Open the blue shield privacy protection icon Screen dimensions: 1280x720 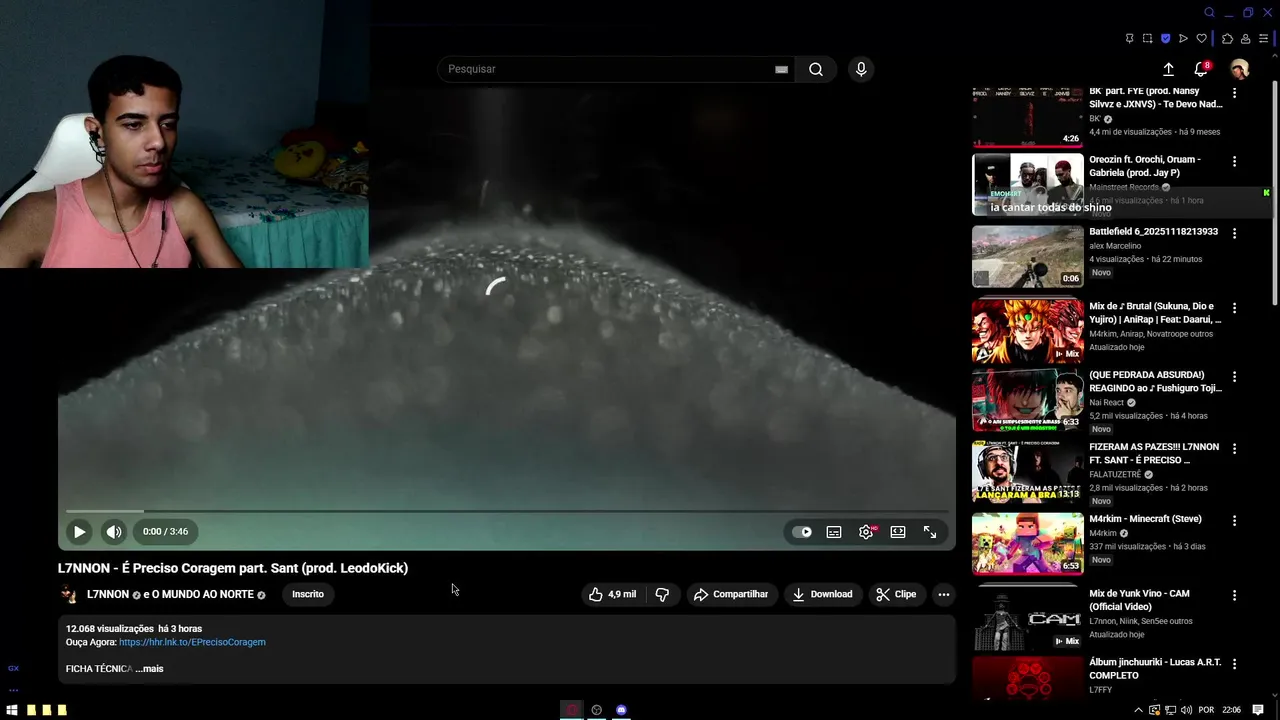1165,39
